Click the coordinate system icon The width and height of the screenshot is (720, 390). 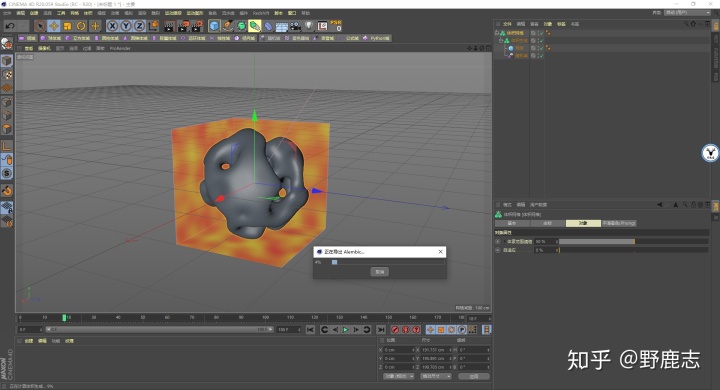[153, 26]
